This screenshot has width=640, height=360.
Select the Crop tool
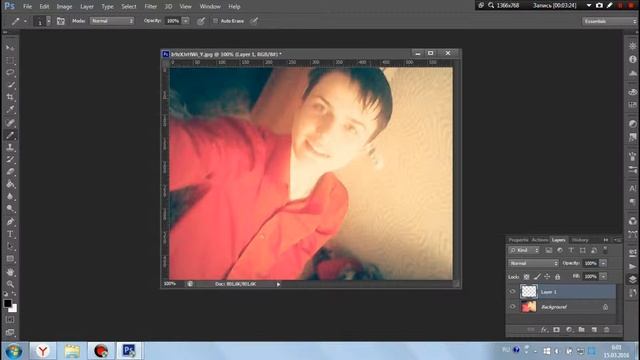click(x=10, y=97)
